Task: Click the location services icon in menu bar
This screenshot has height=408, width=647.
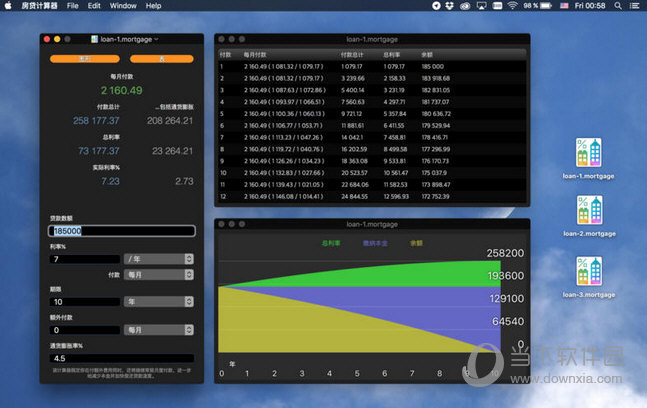Action: tap(436, 6)
